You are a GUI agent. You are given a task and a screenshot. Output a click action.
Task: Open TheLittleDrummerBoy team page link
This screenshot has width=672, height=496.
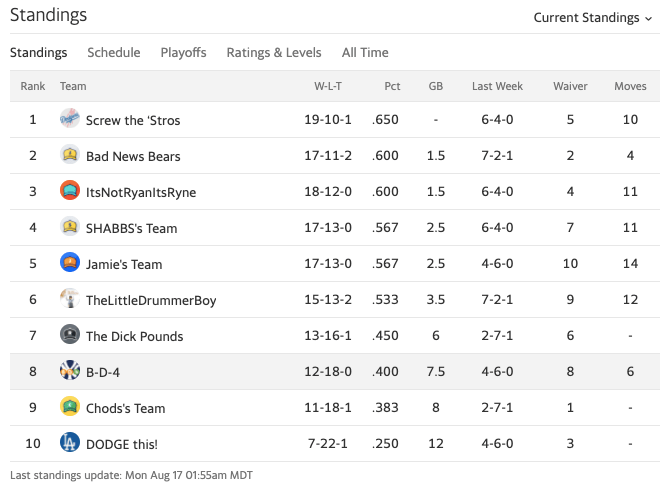151,300
